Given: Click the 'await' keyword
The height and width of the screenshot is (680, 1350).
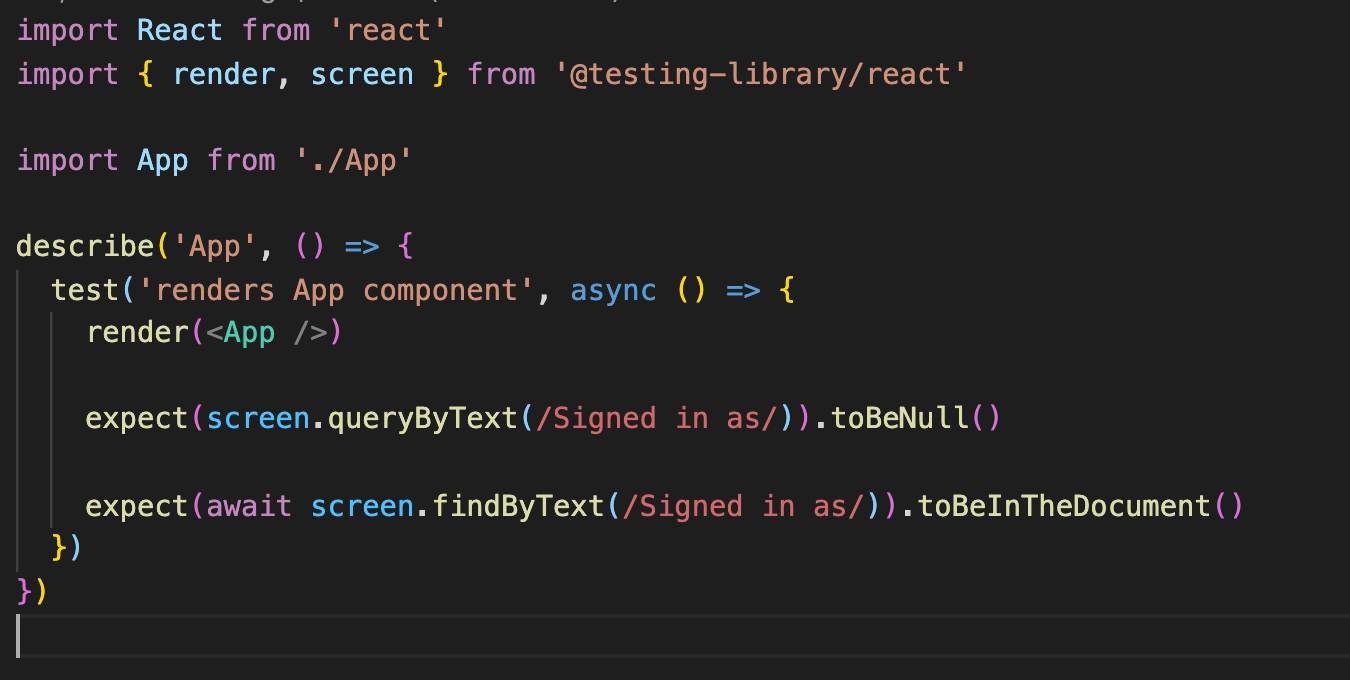Looking at the screenshot, I should tap(248, 505).
